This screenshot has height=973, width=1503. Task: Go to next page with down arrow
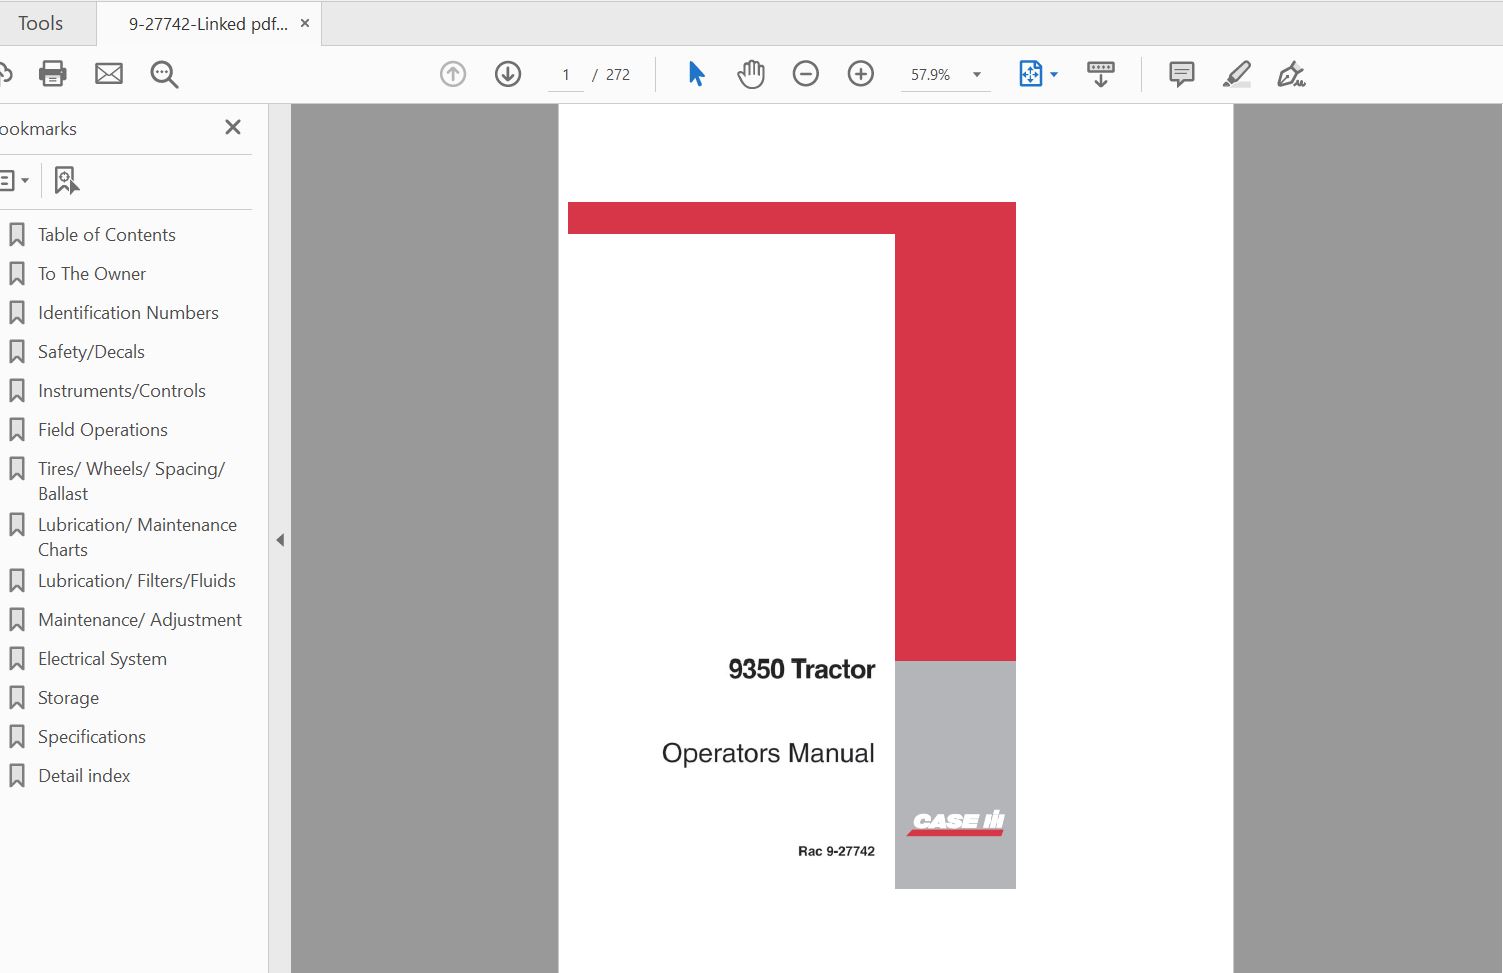pyautogui.click(x=507, y=73)
